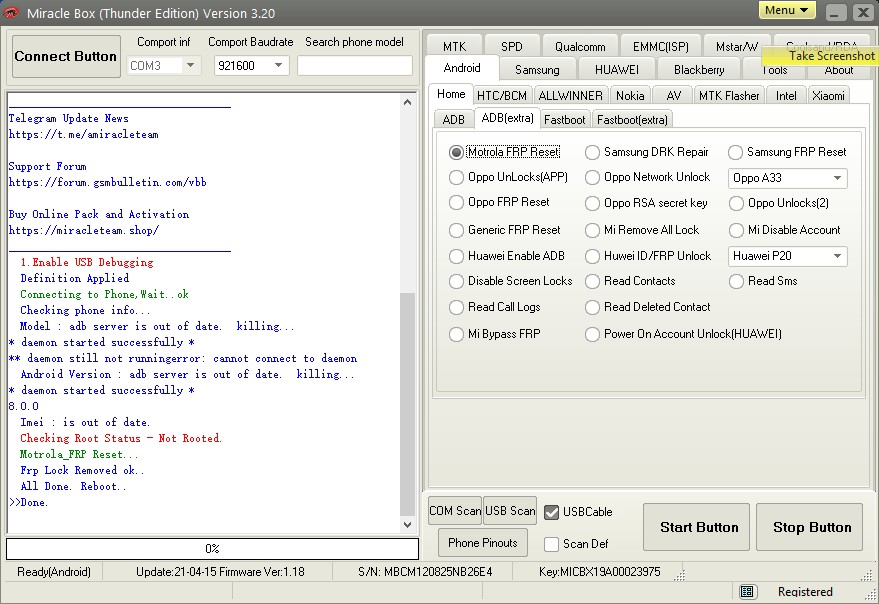
Task: Open the Qualcomm tab
Action: coord(580,46)
